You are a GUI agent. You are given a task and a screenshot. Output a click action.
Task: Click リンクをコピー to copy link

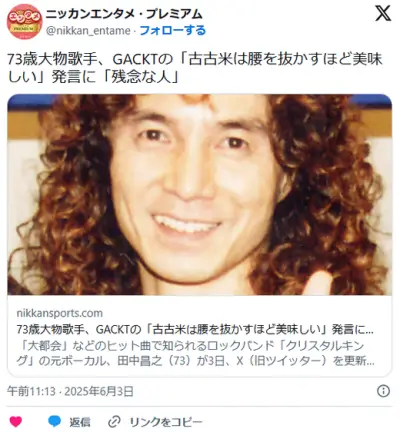point(166,422)
